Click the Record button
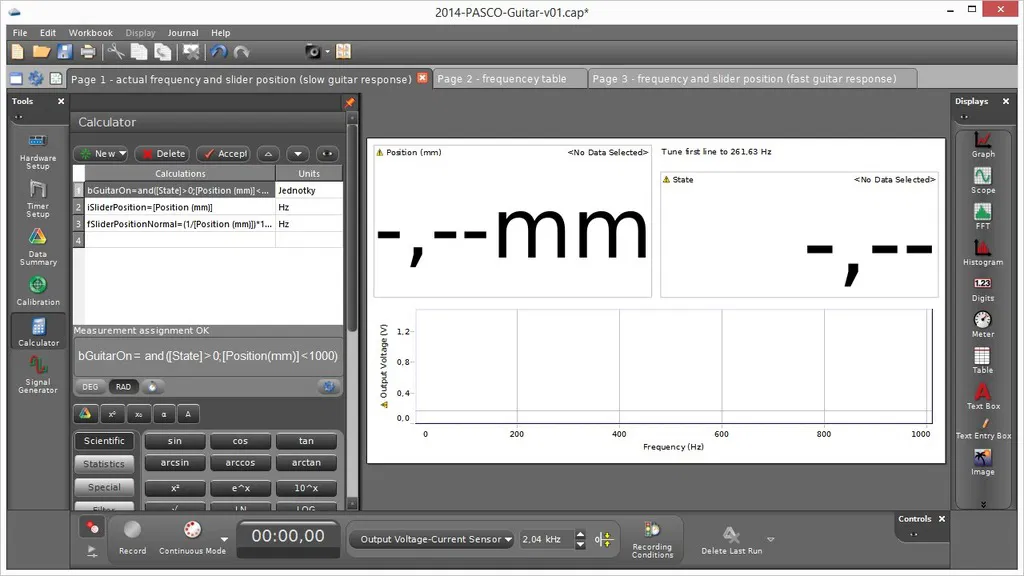The image size is (1024, 576). coord(133,537)
